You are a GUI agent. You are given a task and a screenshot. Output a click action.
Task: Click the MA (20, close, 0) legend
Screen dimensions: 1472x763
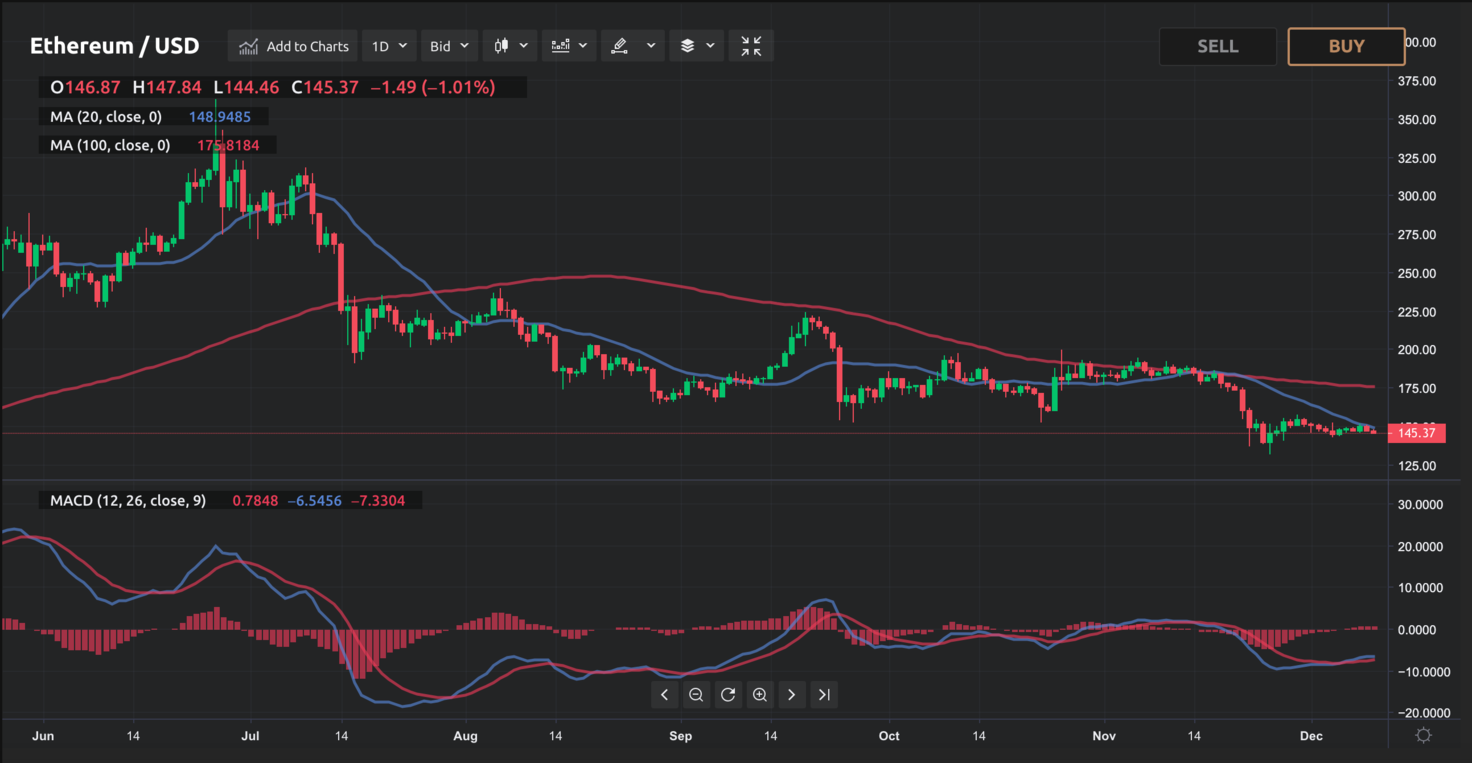click(106, 116)
